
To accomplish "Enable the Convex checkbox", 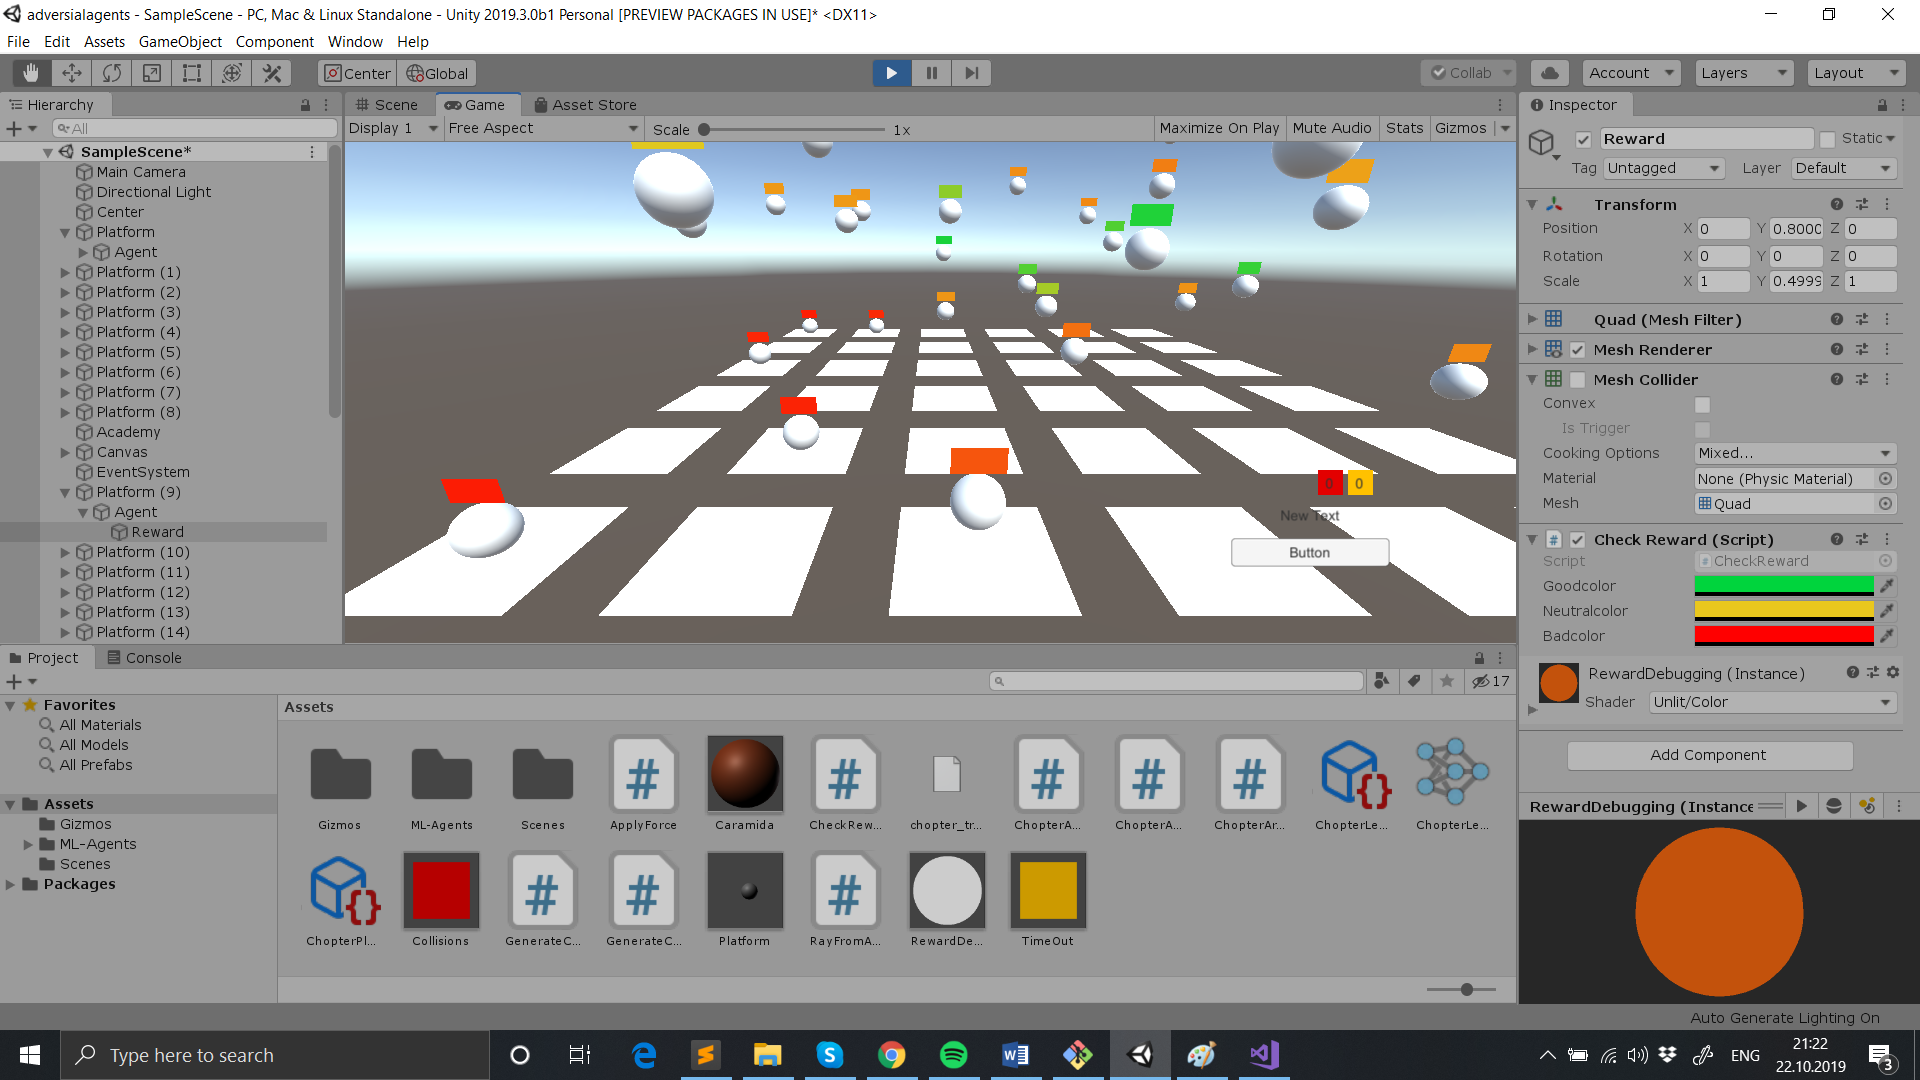I will point(1702,404).
